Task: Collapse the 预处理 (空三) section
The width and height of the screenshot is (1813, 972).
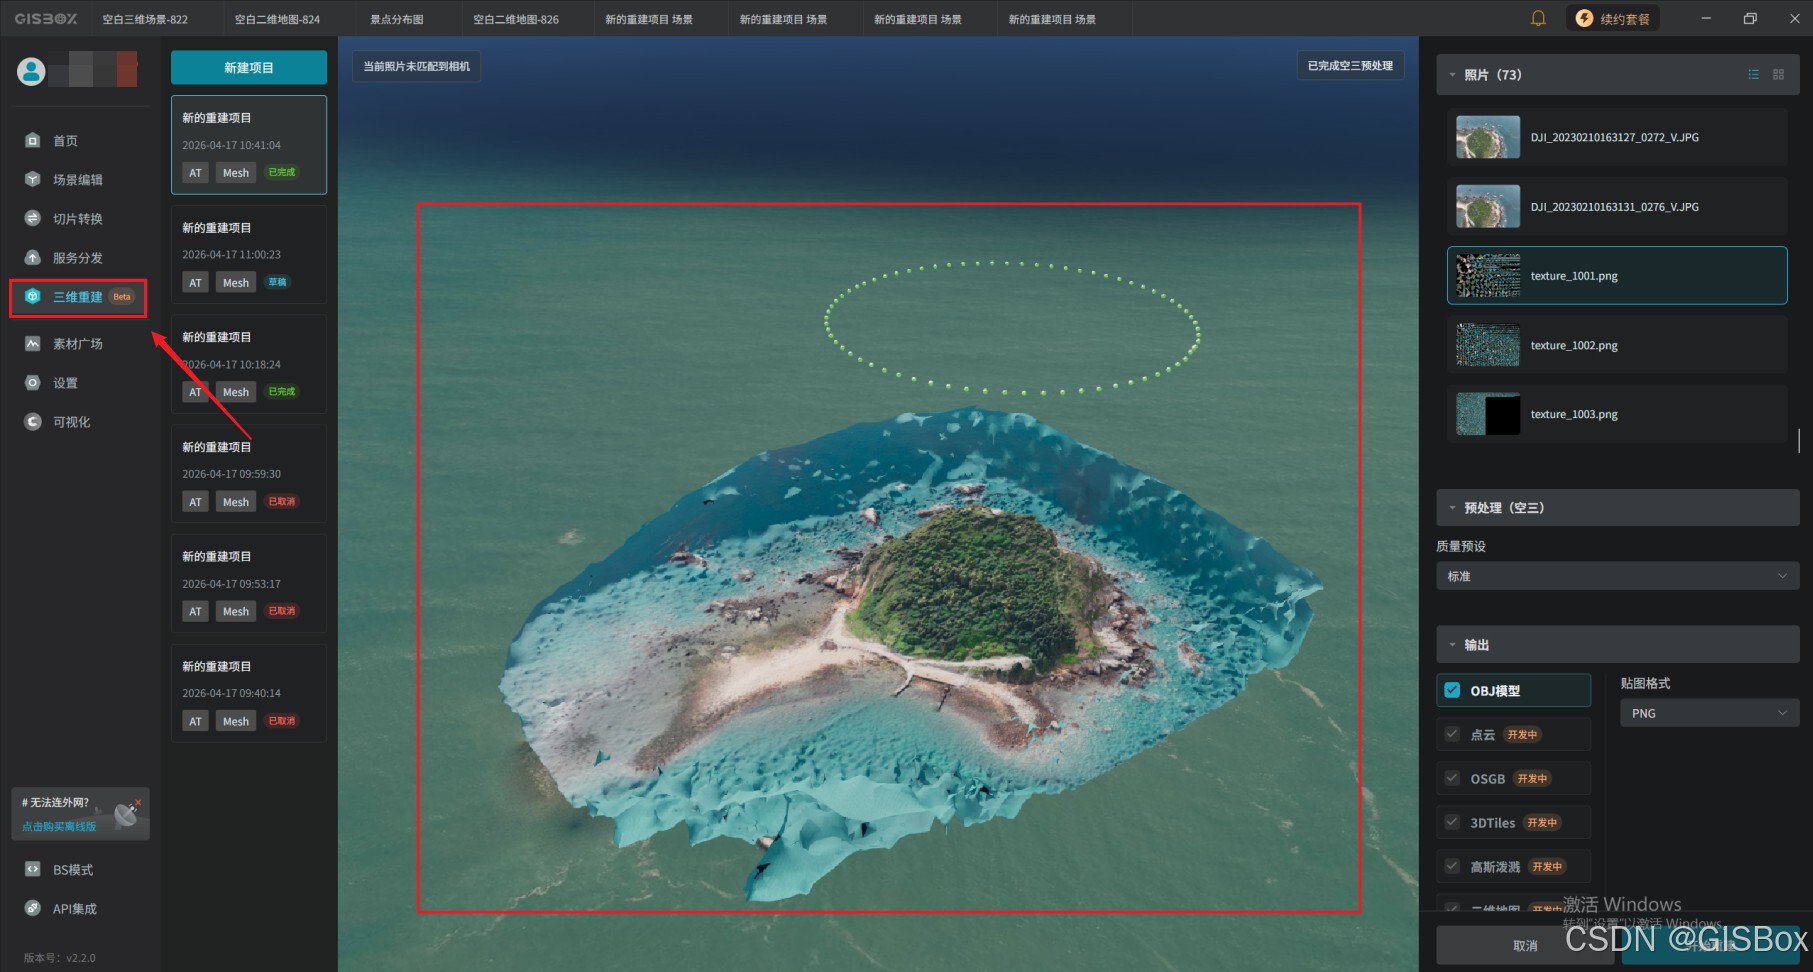Action: click(1452, 508)
